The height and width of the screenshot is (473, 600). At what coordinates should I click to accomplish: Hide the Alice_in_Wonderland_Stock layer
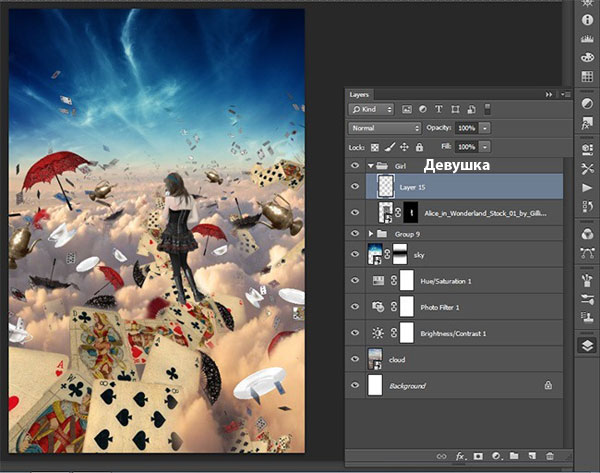355,212
